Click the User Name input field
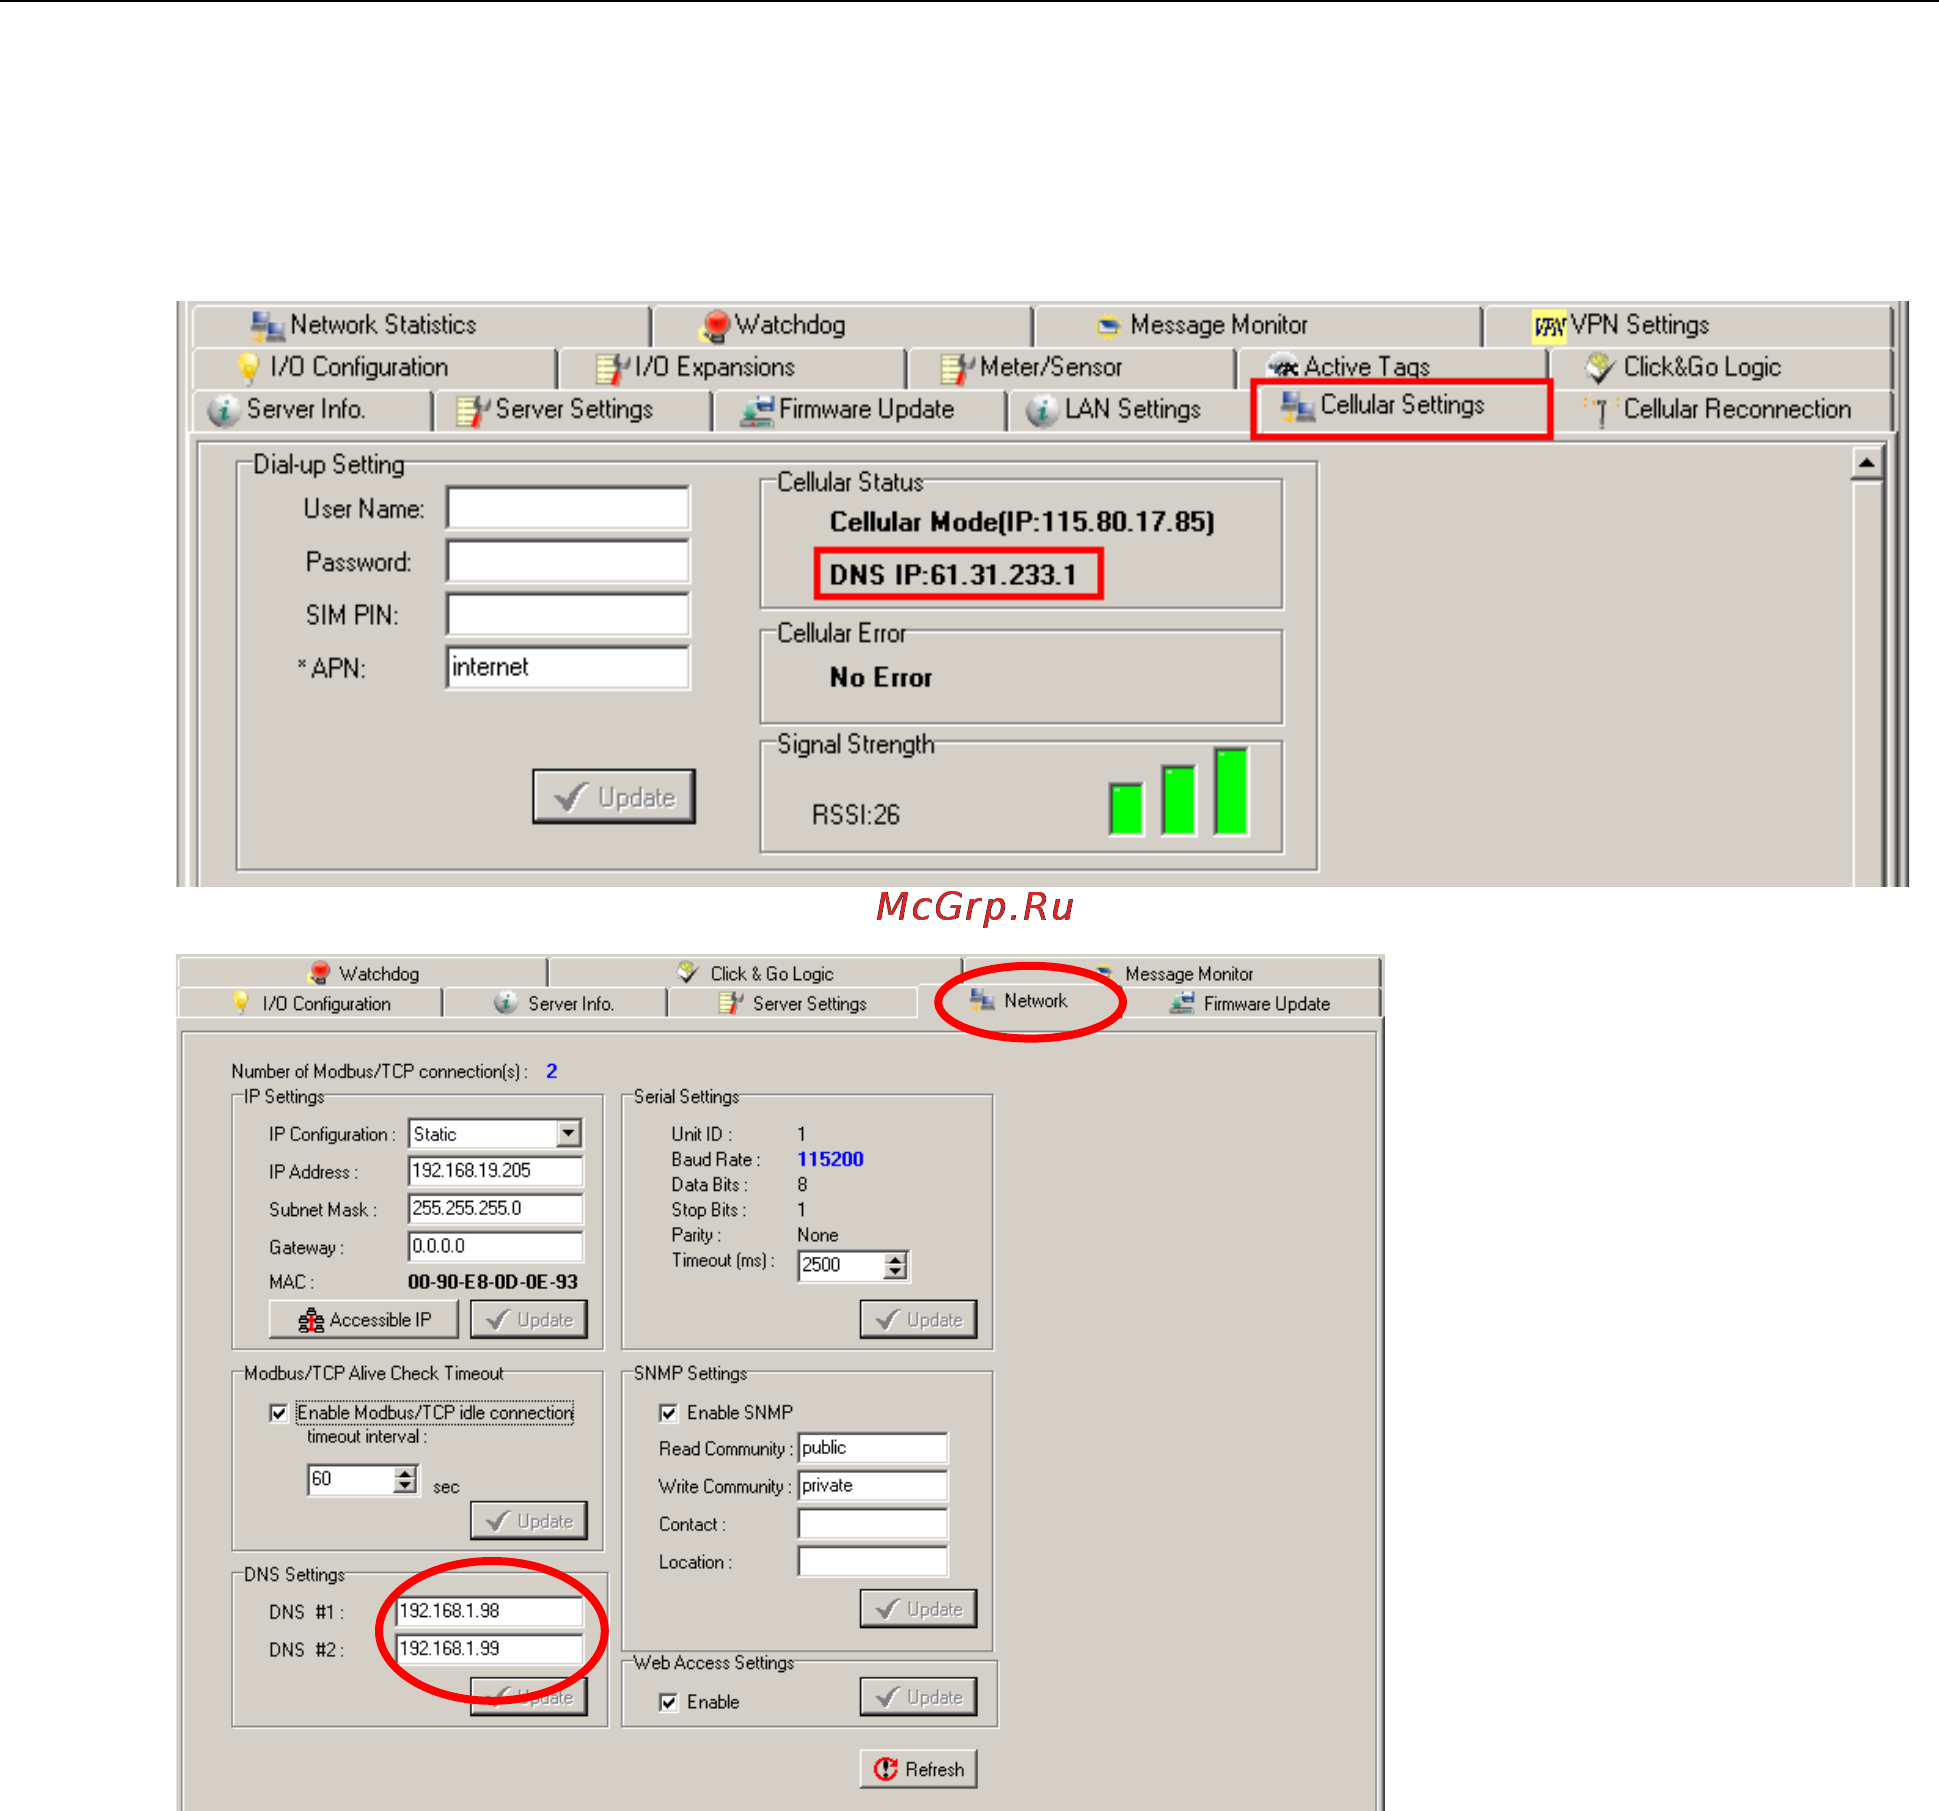The height and width of the screenshot is (1811, 1939). point(568,508)
